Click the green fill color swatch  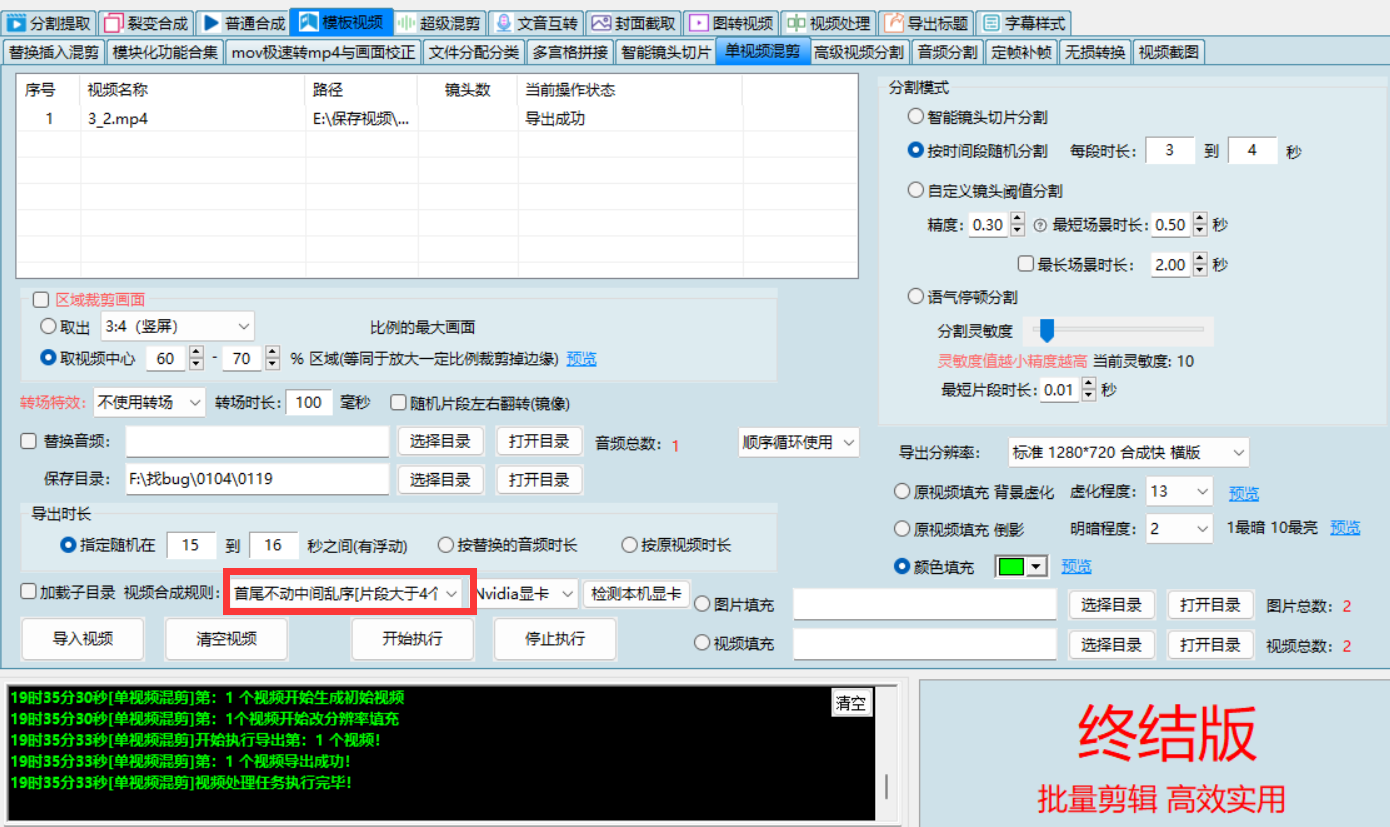pos(1012,567)
